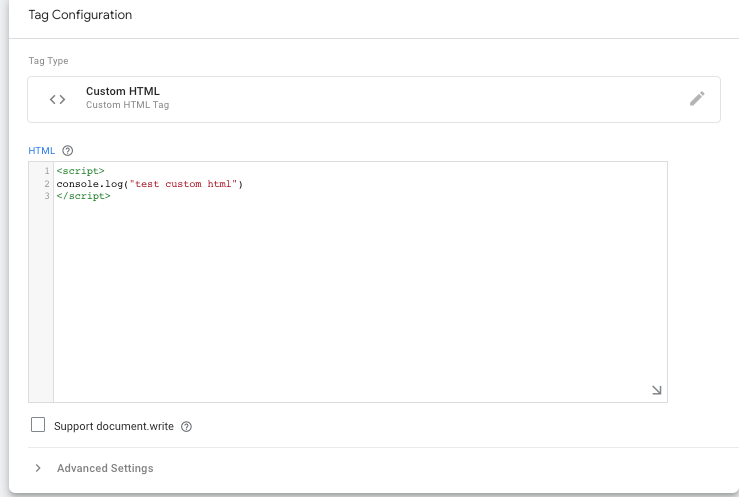
Task: Enable the Support document.write checkbox
Action: (x=38, y=424)
